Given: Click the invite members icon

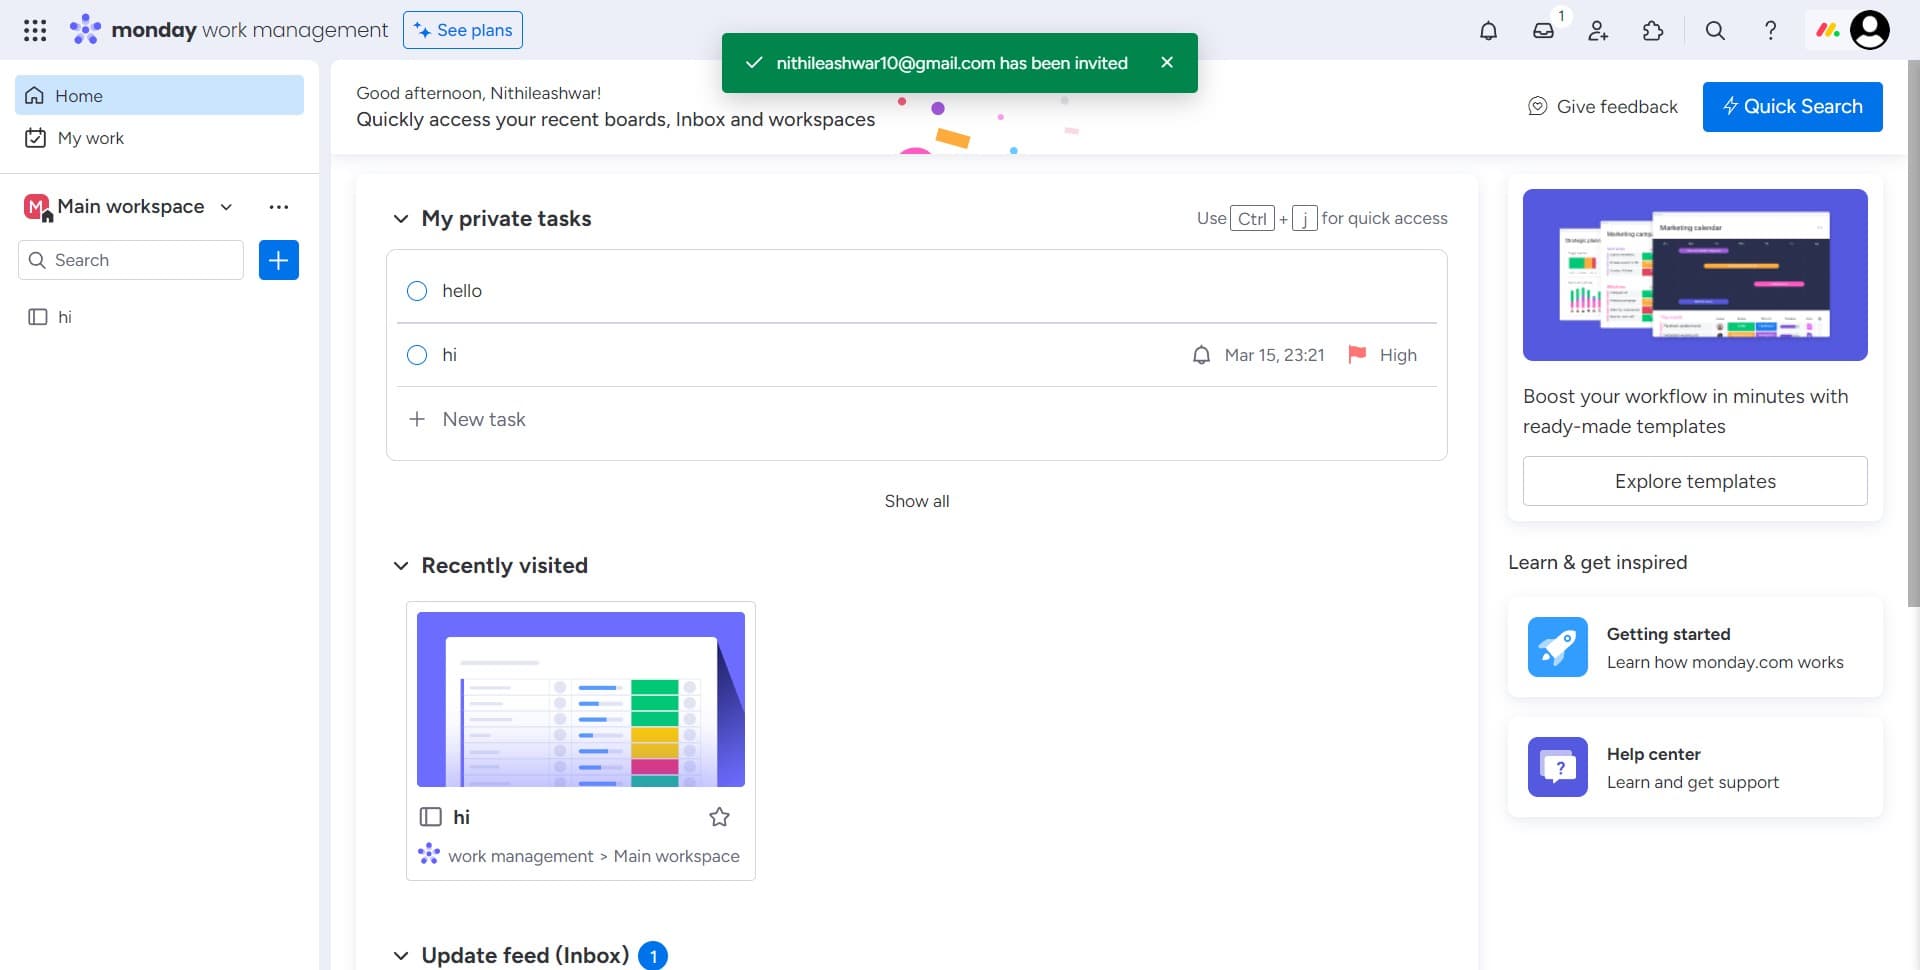Looking at the screenshot, I should click(1597, 30).
